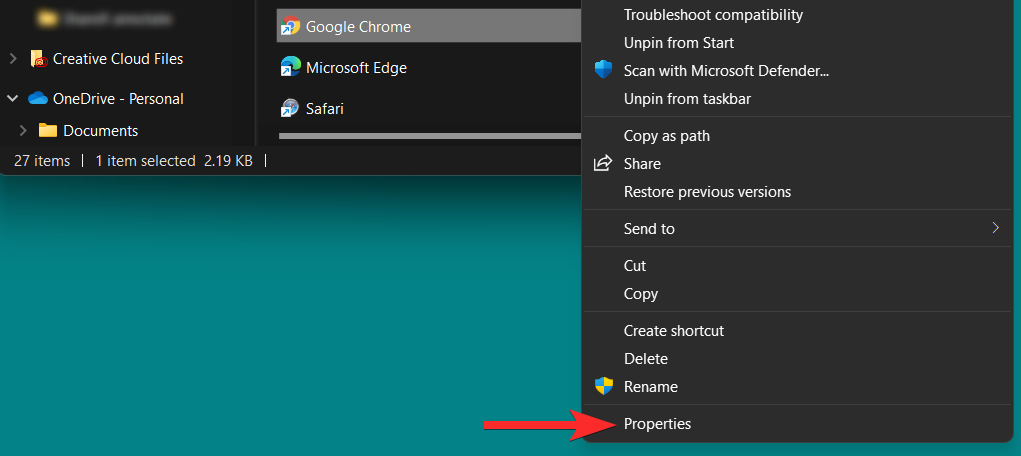Choose Restore previous versions

707,192
